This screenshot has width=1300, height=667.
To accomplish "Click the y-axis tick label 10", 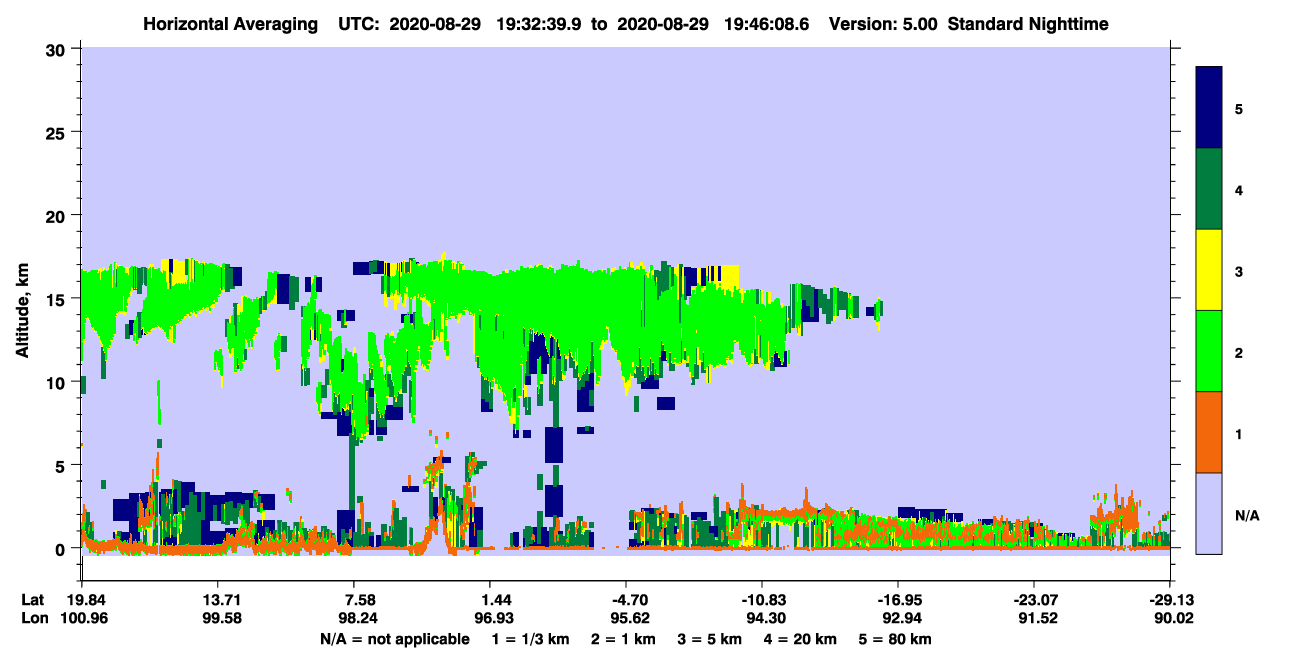I will [x=58, y=382].
